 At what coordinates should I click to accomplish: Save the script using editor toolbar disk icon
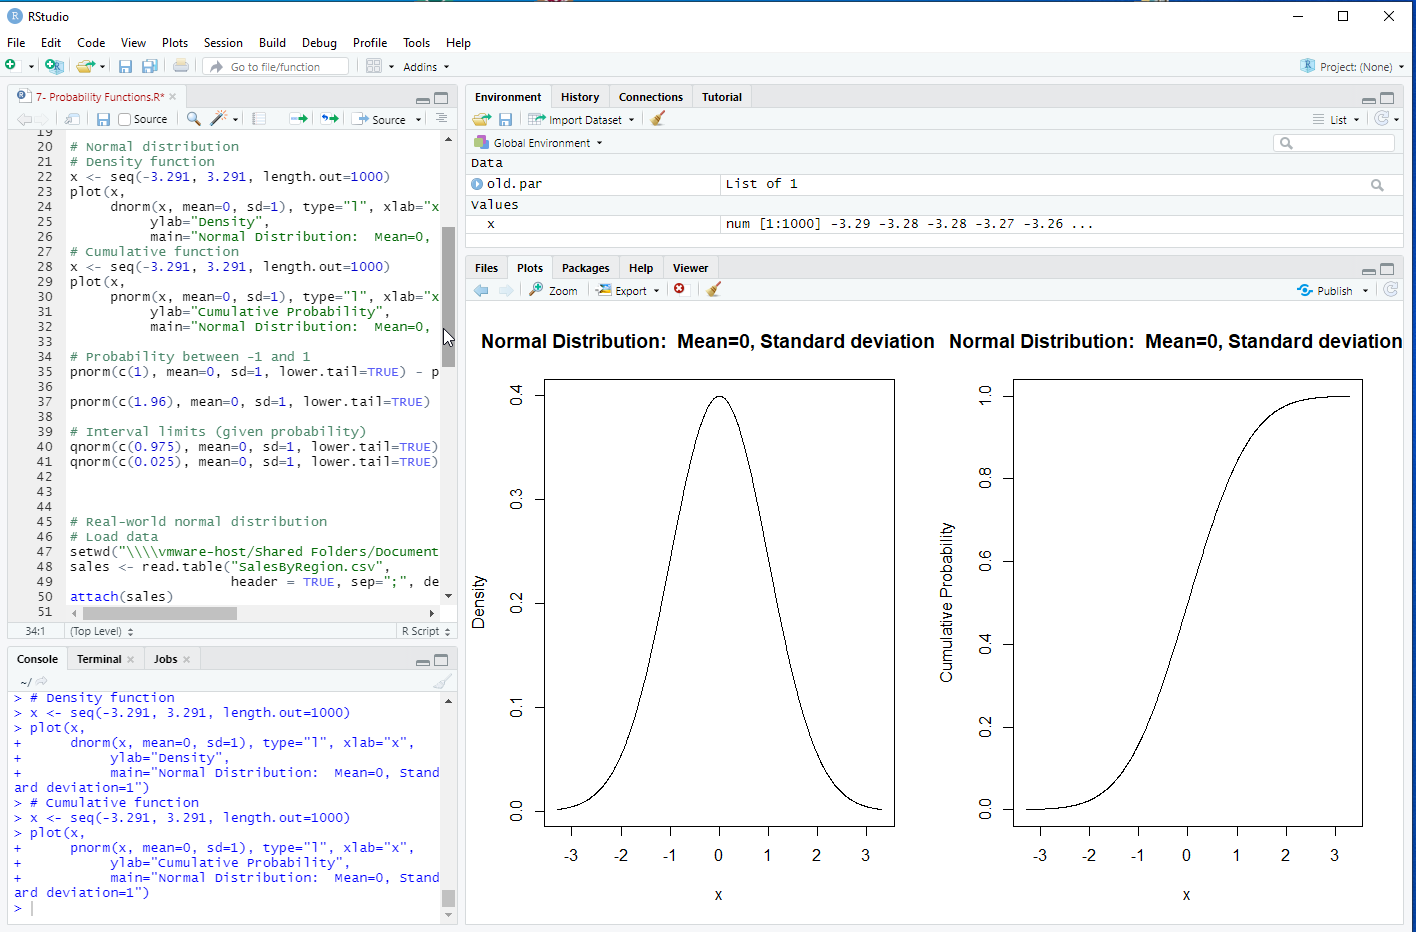(x=103, y=119)
